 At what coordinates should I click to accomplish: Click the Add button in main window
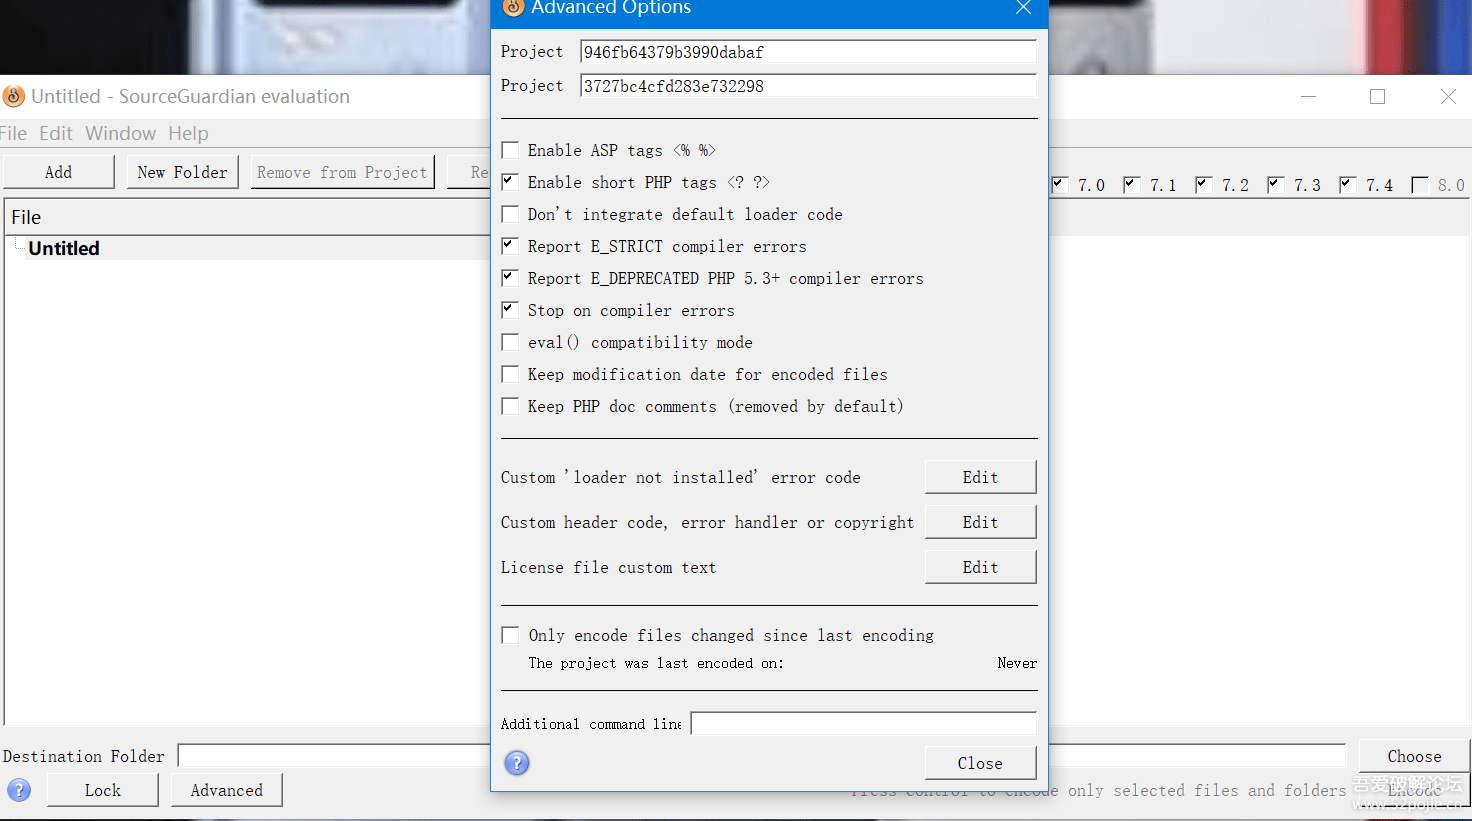(x=59, y=172)
